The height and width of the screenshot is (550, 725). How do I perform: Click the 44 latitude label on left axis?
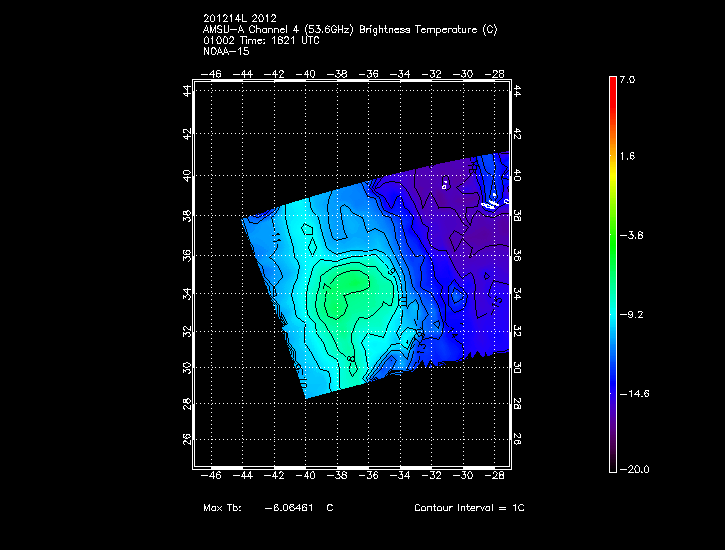187,91
